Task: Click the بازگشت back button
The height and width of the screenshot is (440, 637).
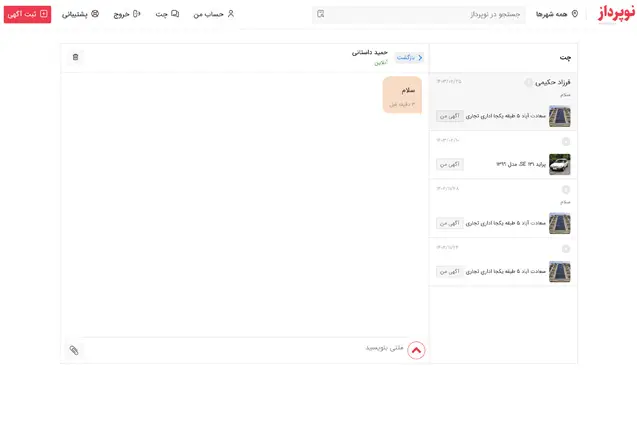Action: click(410, 58)
